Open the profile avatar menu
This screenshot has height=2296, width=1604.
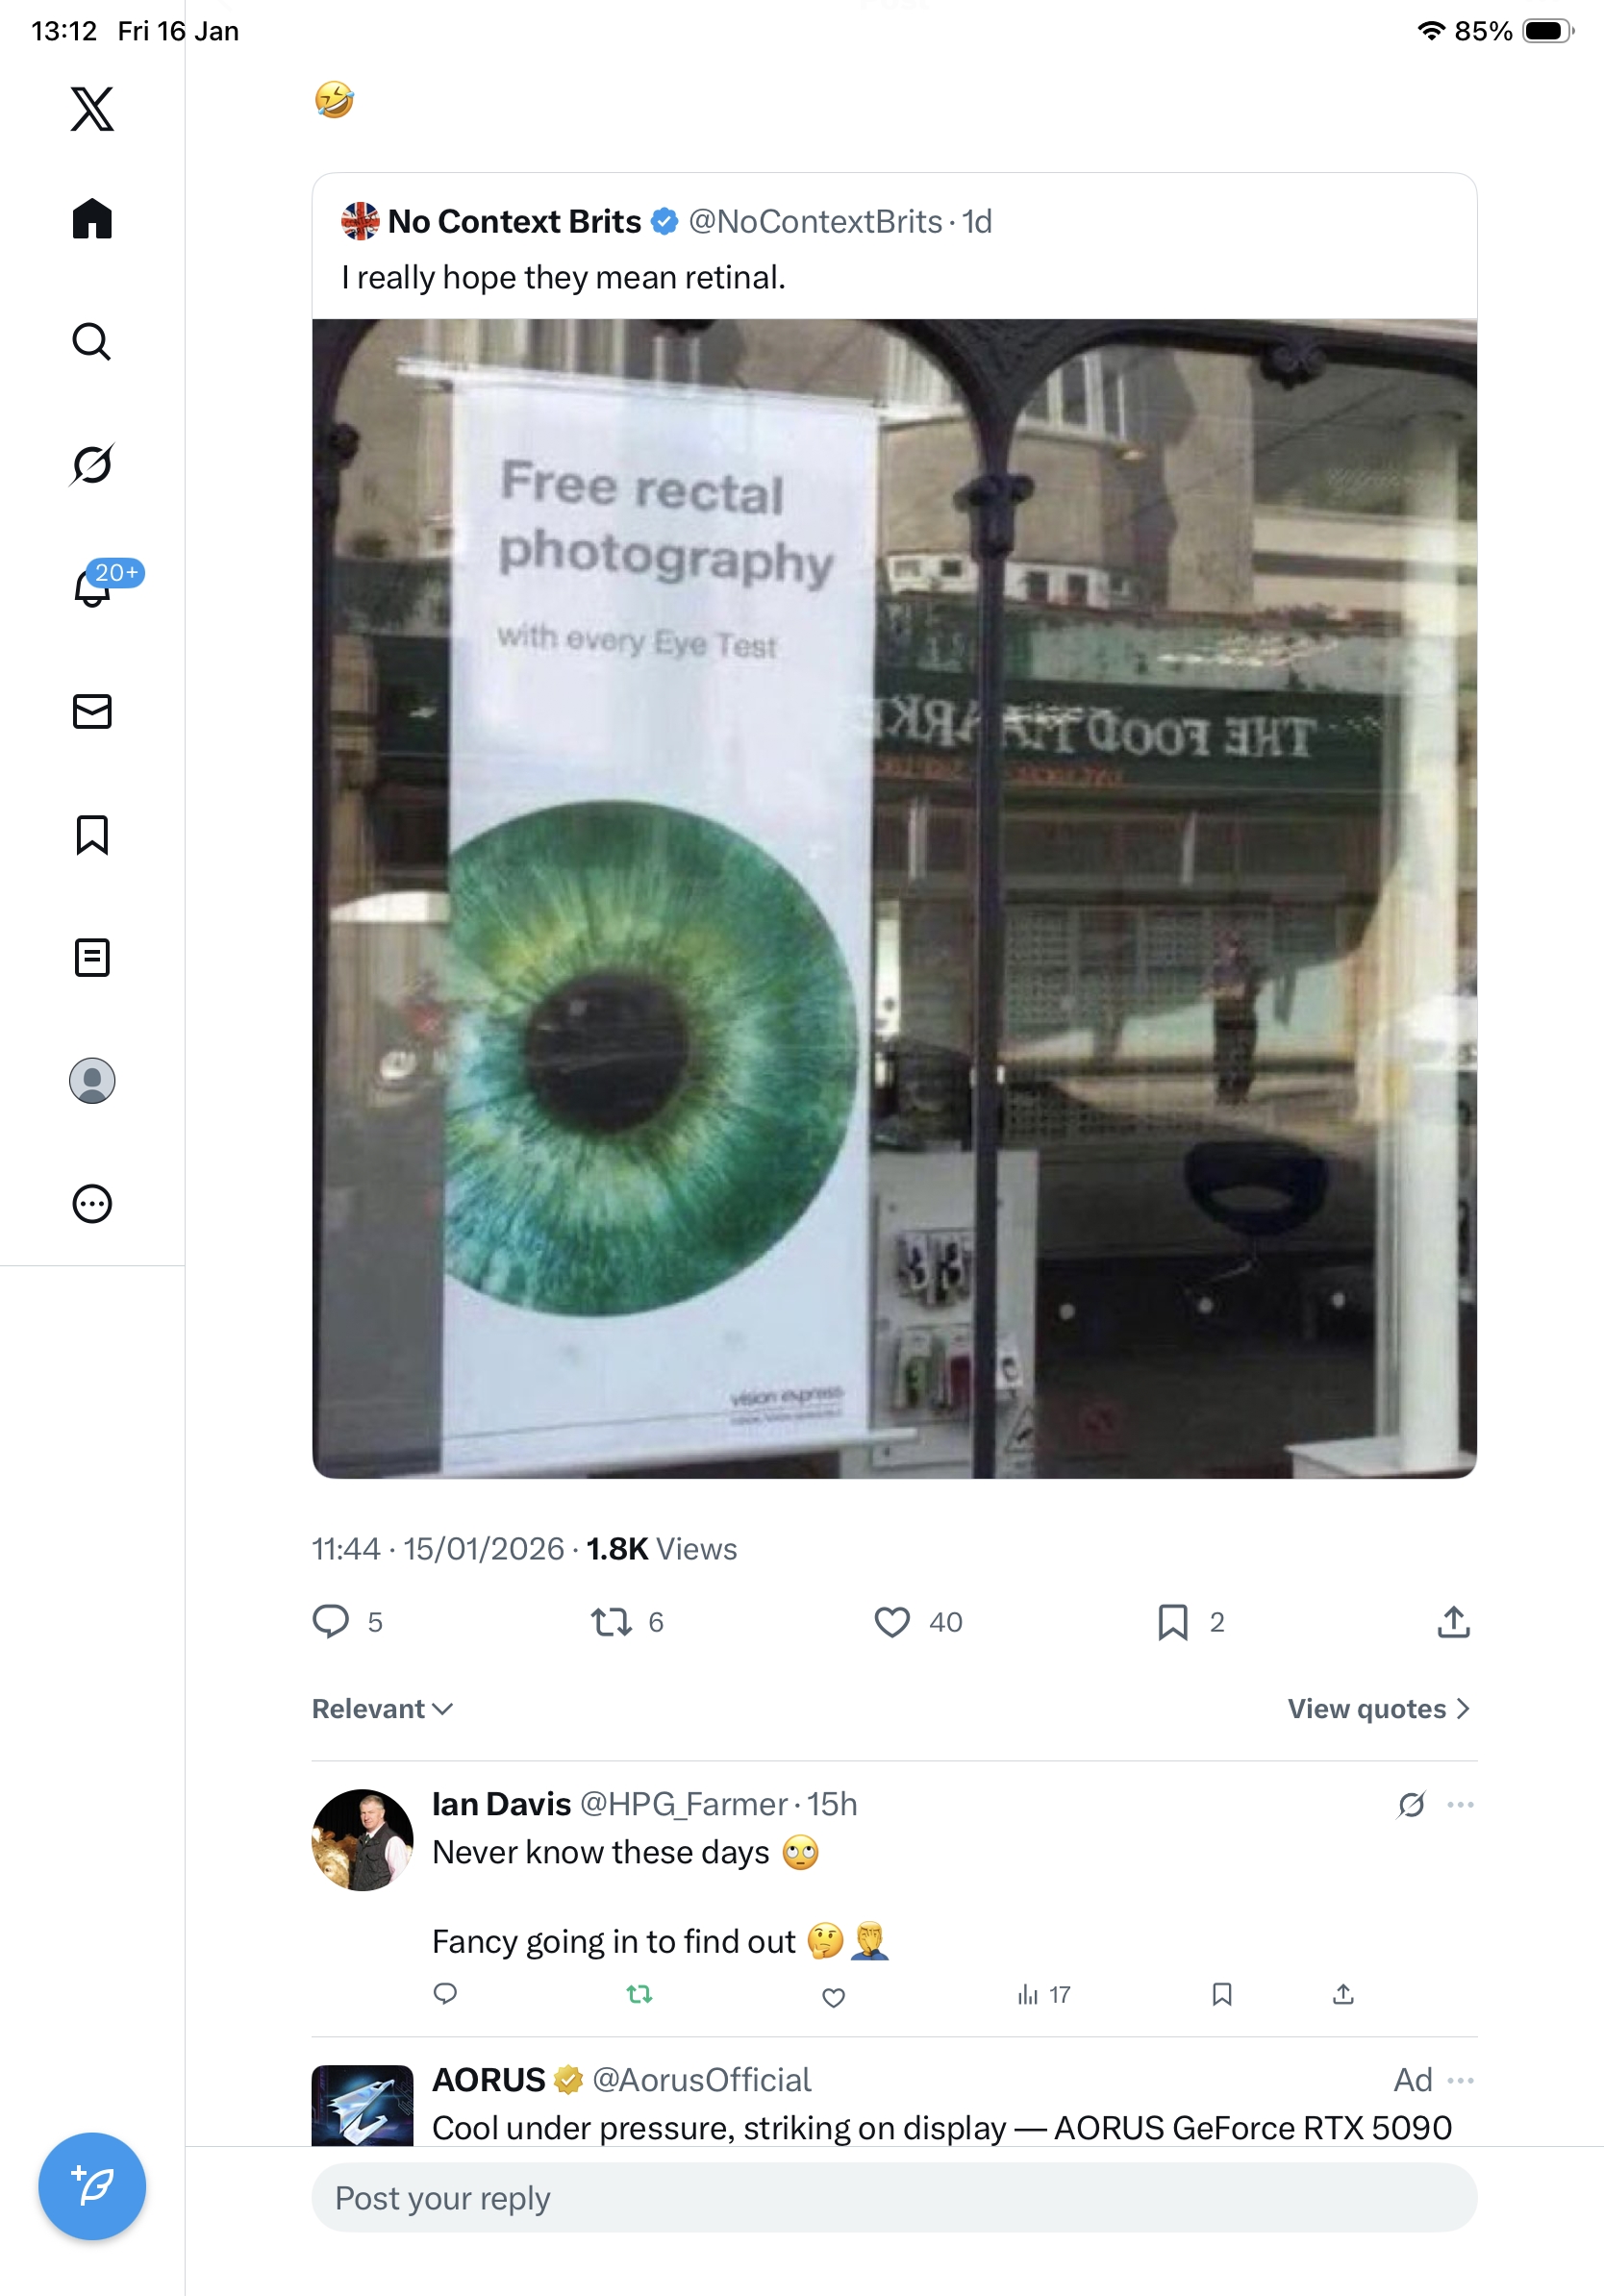tap(92, 1081)
